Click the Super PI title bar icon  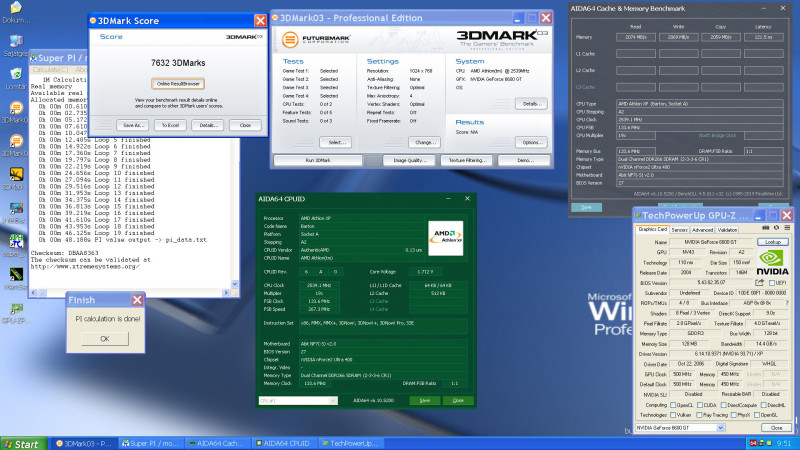point(34,58)
